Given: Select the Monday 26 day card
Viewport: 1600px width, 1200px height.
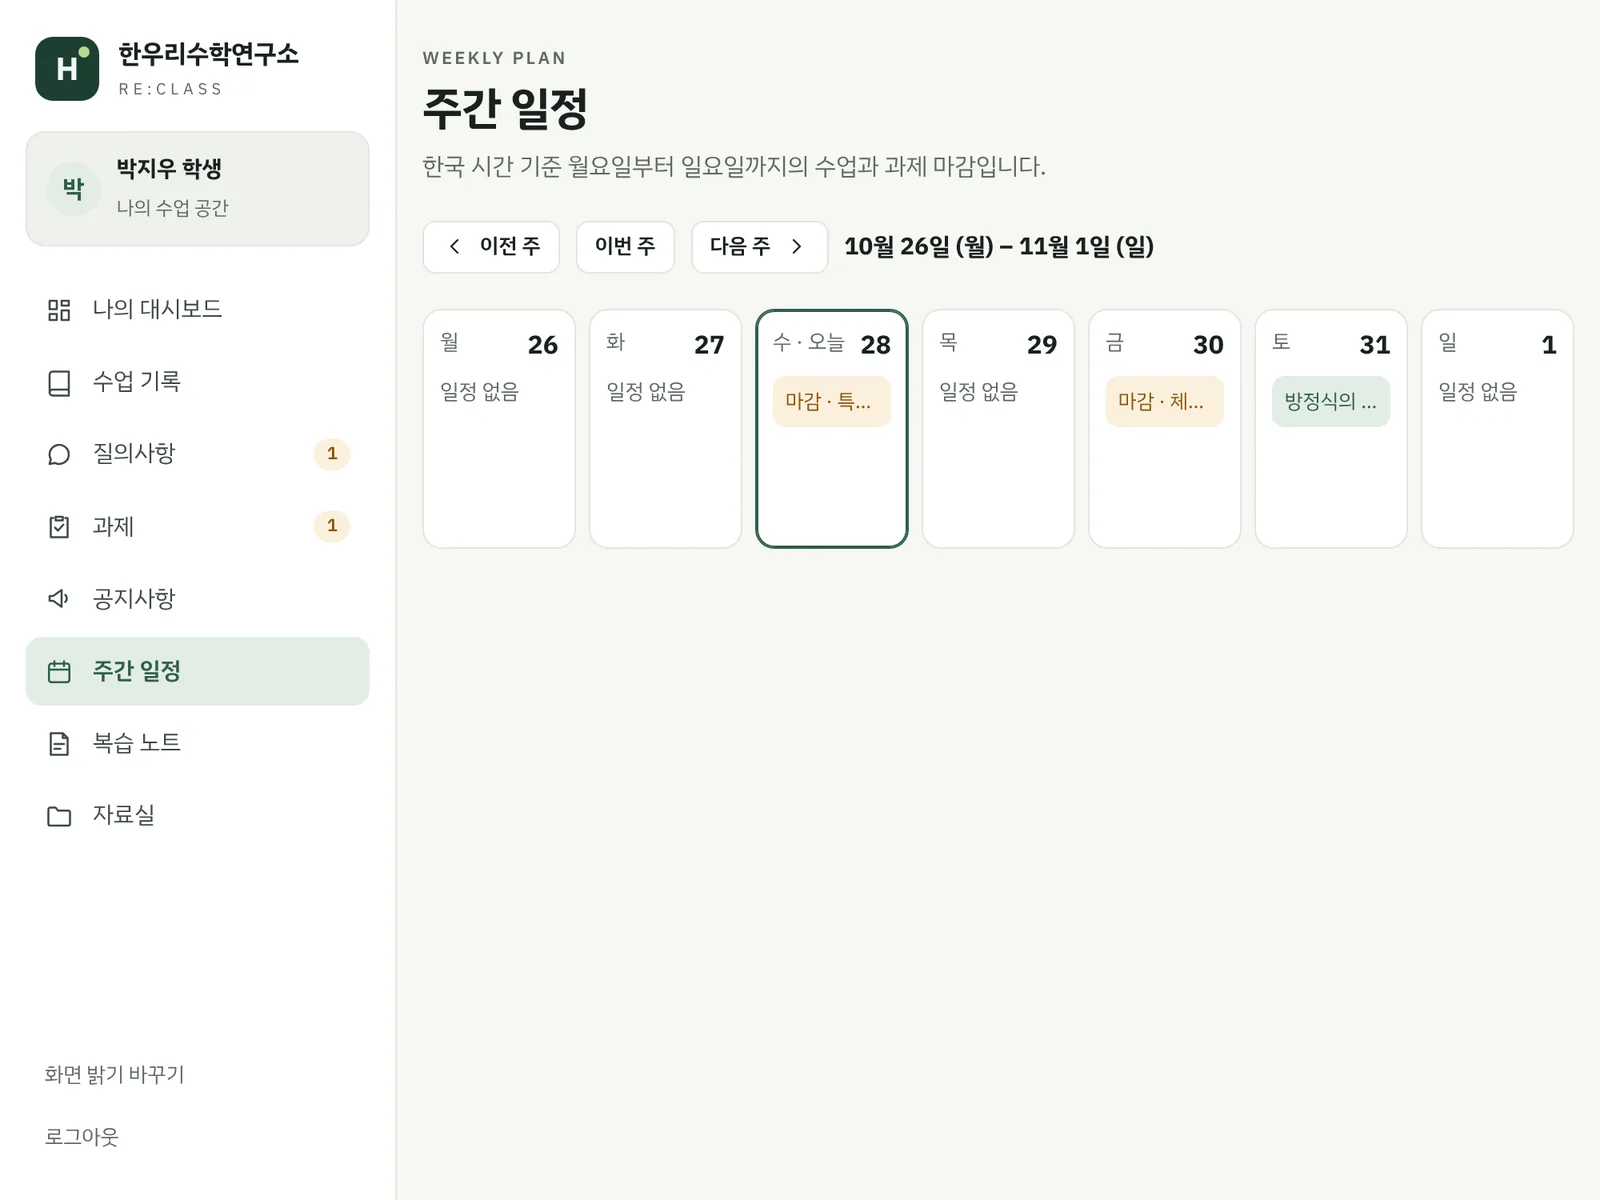Looking at the screenshot, I should click(x=499, y=429).
